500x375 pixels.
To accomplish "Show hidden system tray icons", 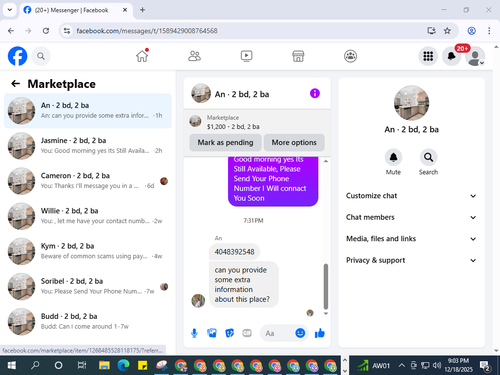I will [402, 365].
